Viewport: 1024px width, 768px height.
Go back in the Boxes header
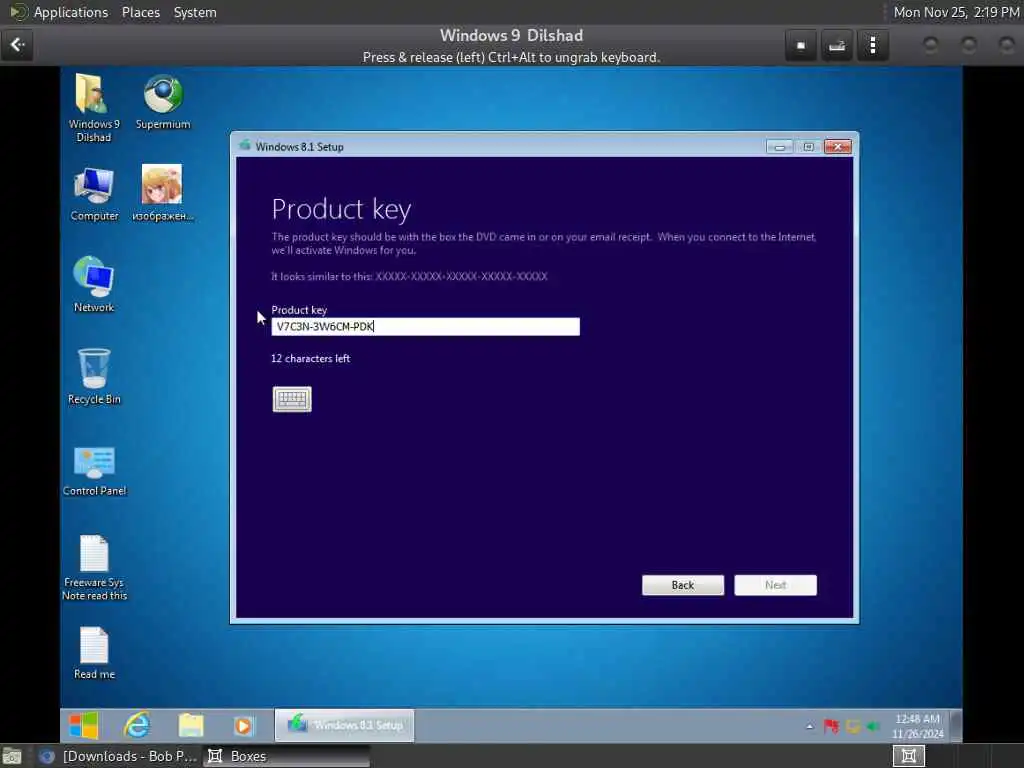point(18,45)
